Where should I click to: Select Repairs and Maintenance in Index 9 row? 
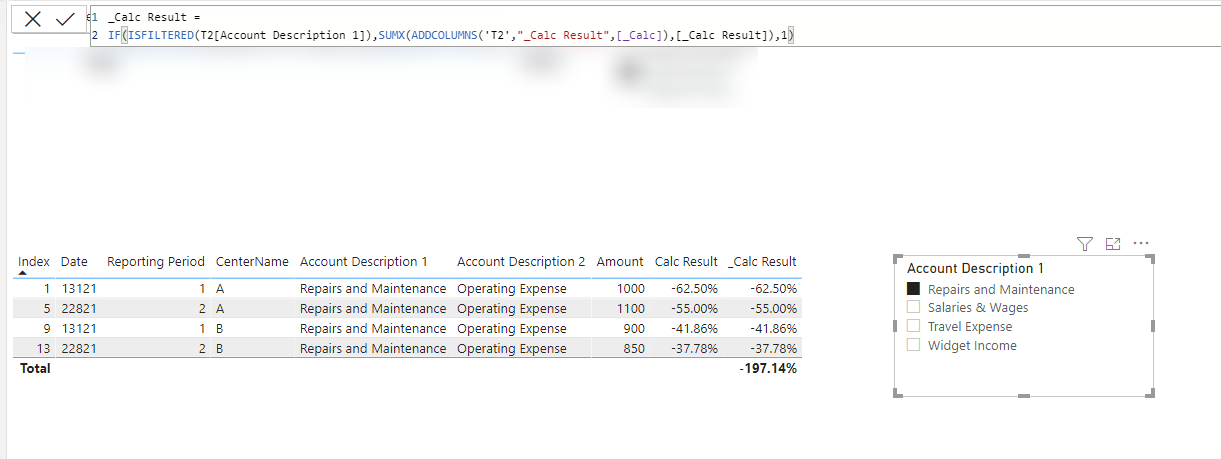click(373, 329)
